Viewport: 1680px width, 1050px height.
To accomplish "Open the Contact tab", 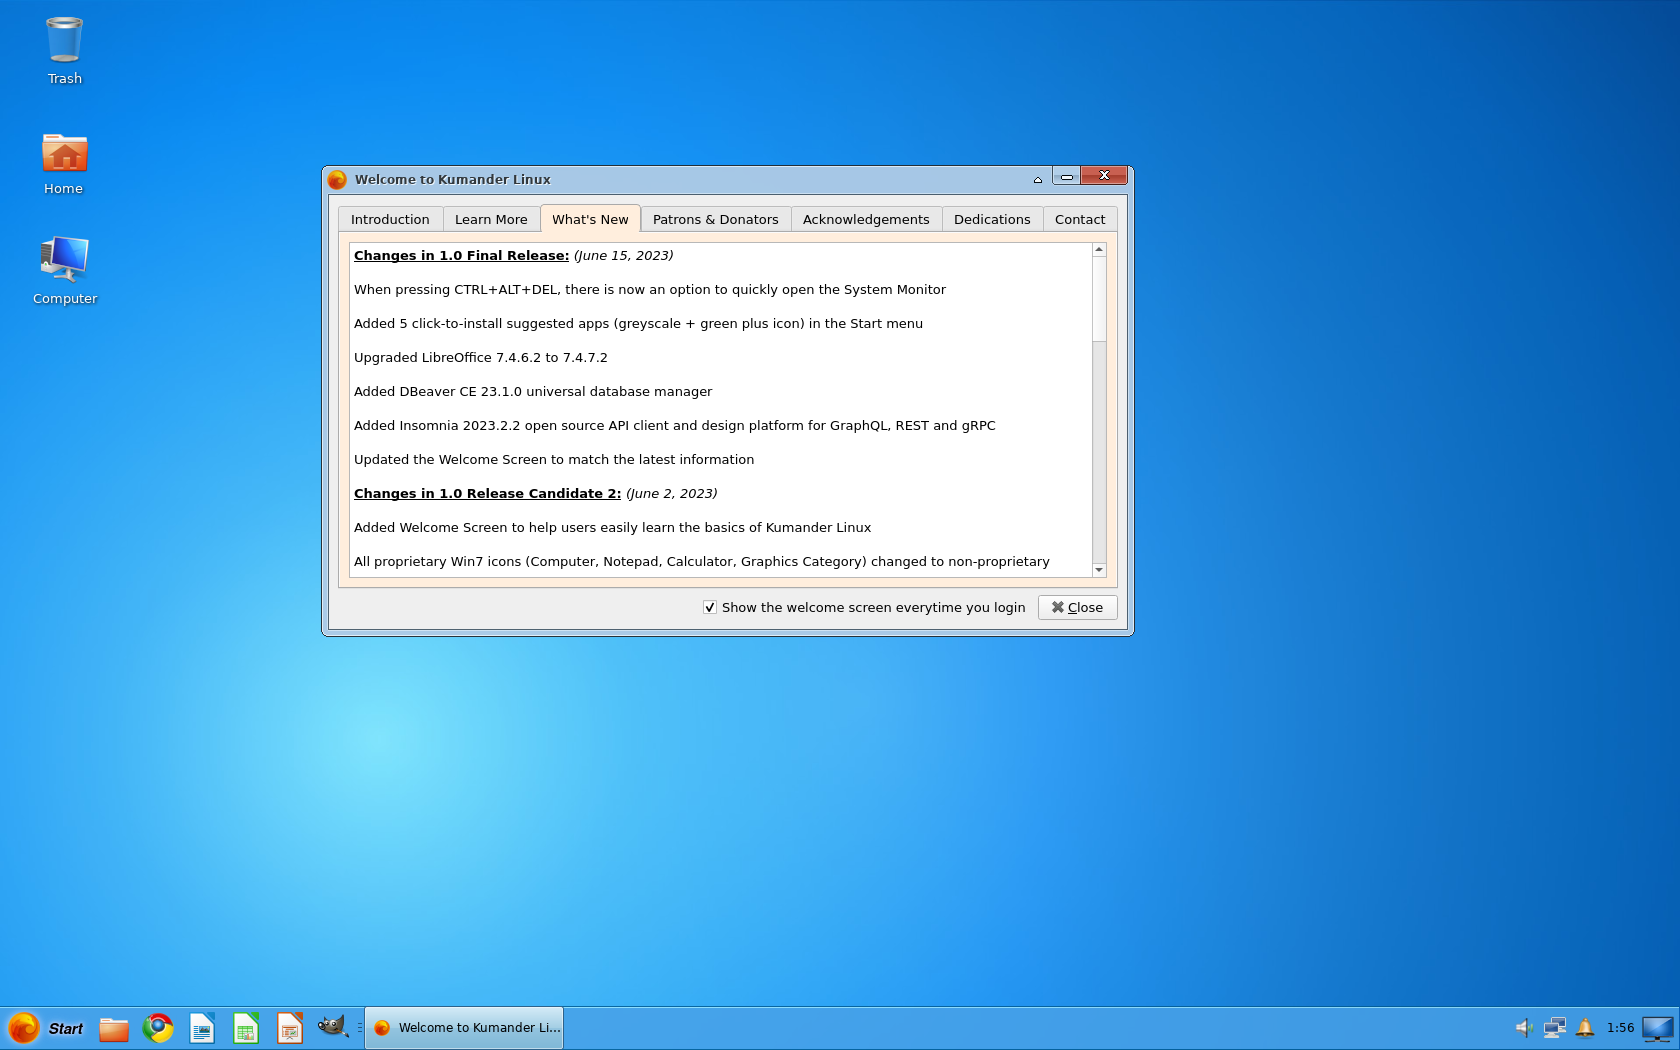I will pos(1080,219).
